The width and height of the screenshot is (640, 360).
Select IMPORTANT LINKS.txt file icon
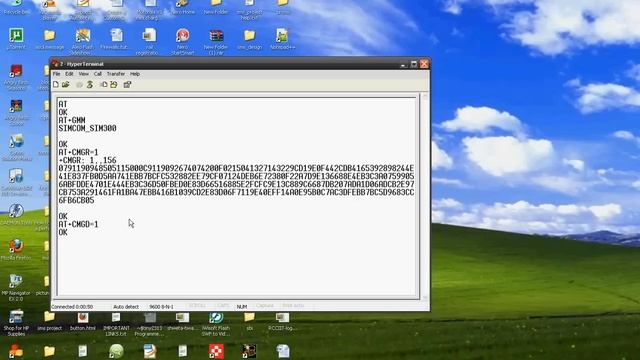[116, 323]
